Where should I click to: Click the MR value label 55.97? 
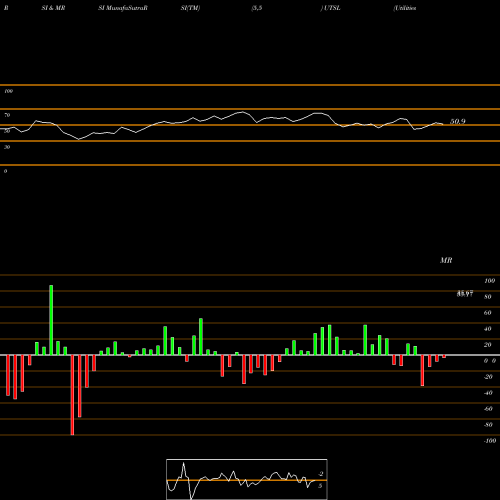click(465, 294)
